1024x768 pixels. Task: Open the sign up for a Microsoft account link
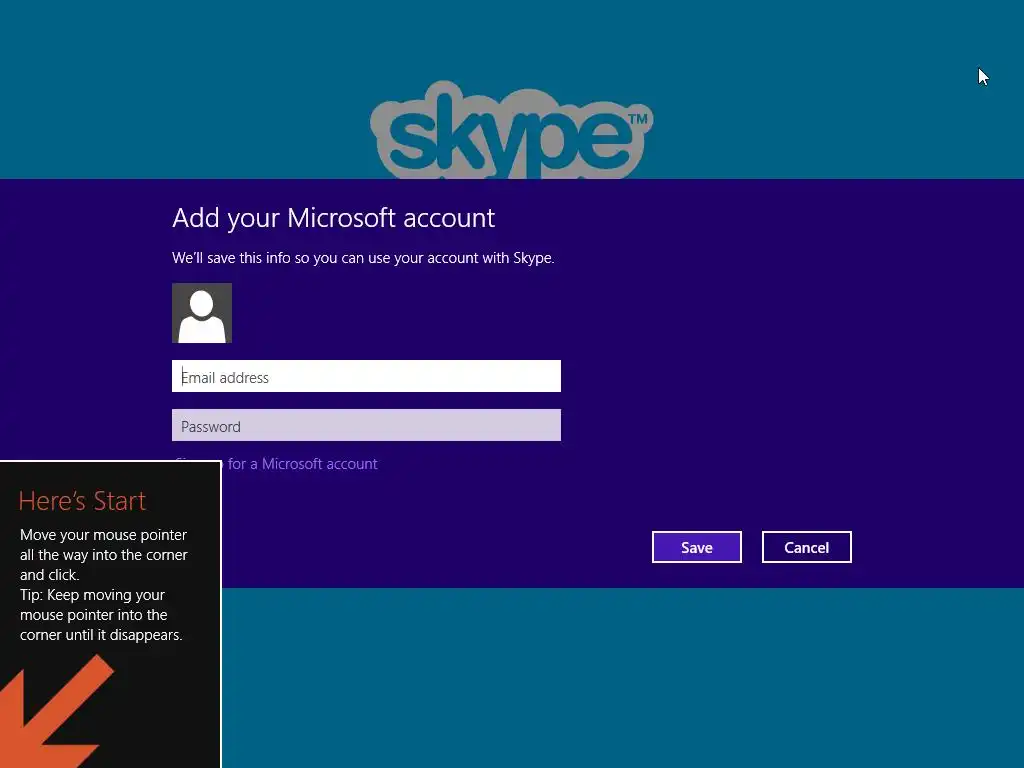[x=299, y=464]
